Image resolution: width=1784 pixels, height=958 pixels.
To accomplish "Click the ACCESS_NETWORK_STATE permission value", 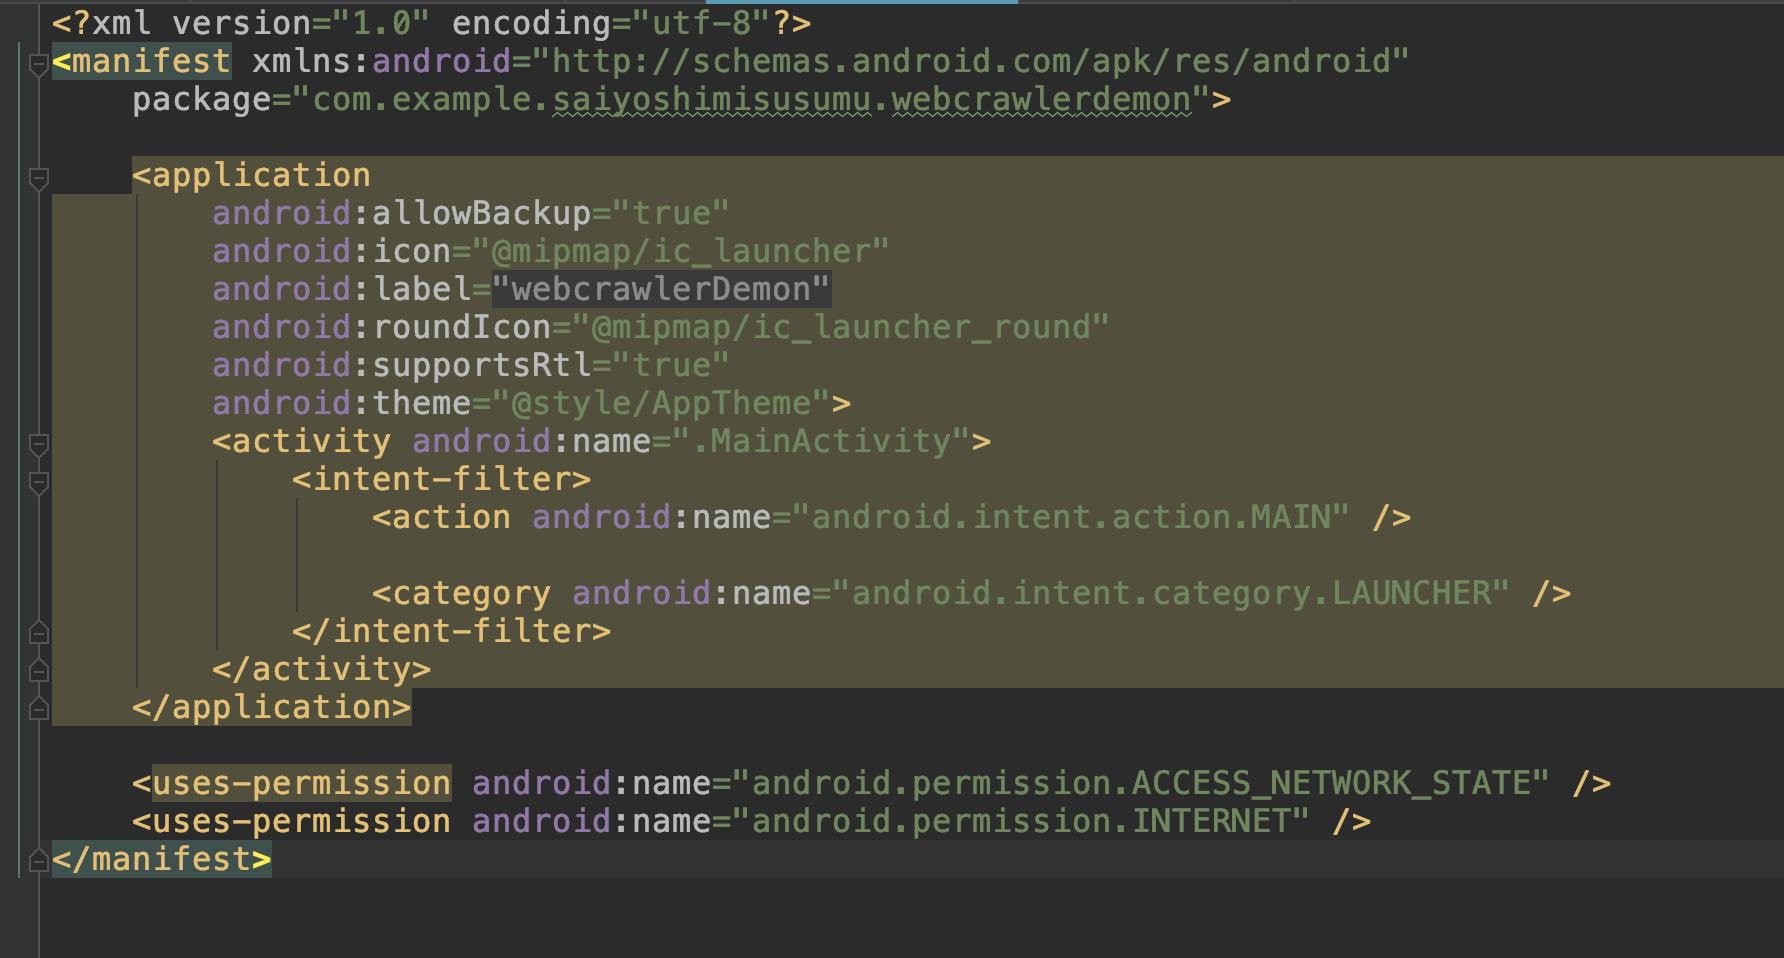I will 1141,783.
